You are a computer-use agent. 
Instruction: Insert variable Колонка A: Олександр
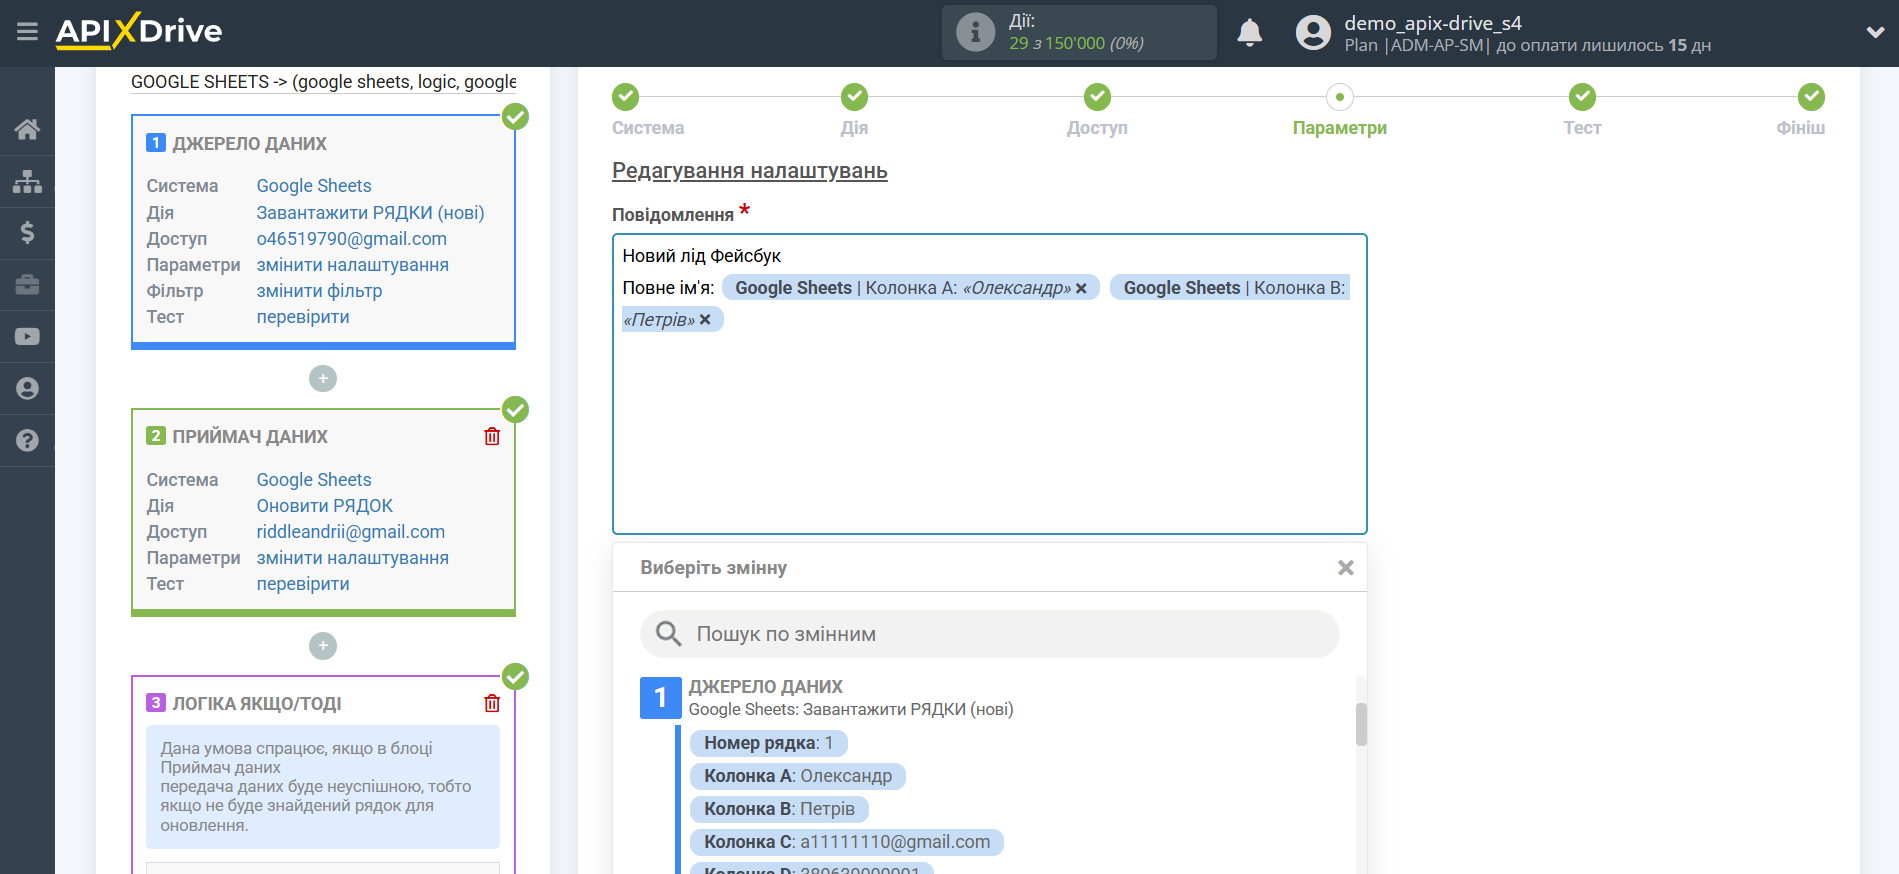click(797, 776)
